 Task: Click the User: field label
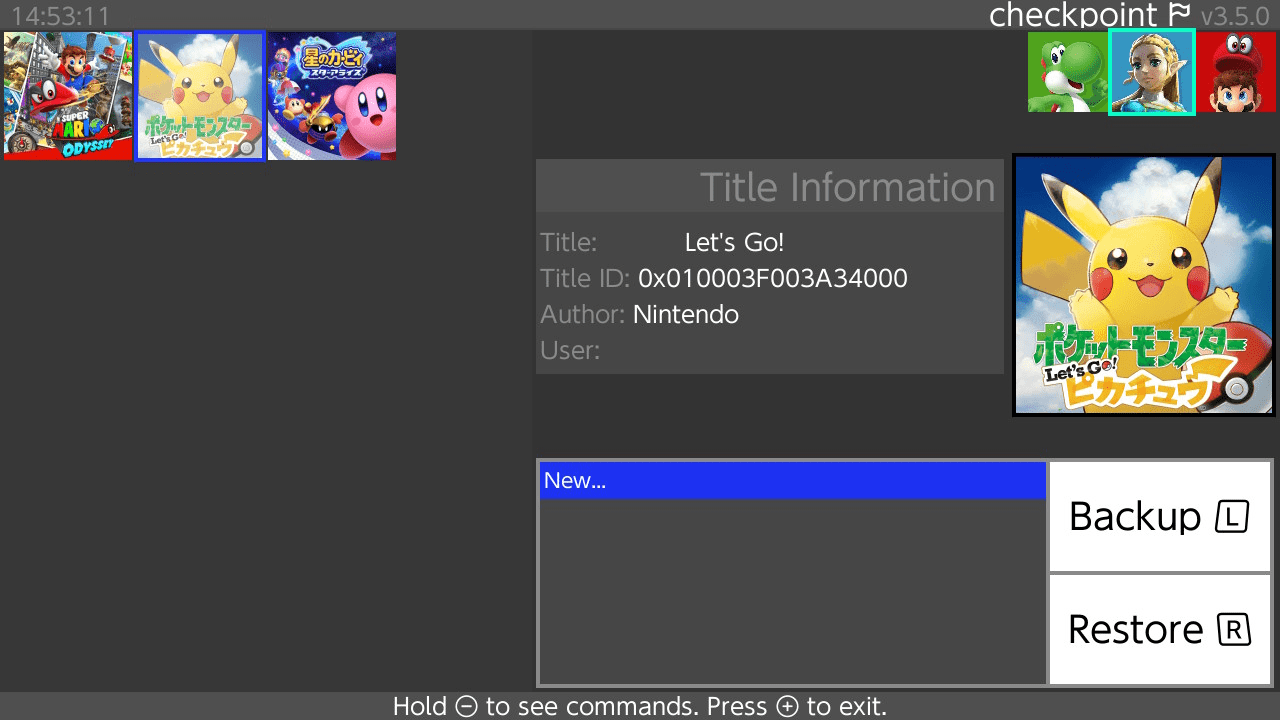click(x=570, y=350)
